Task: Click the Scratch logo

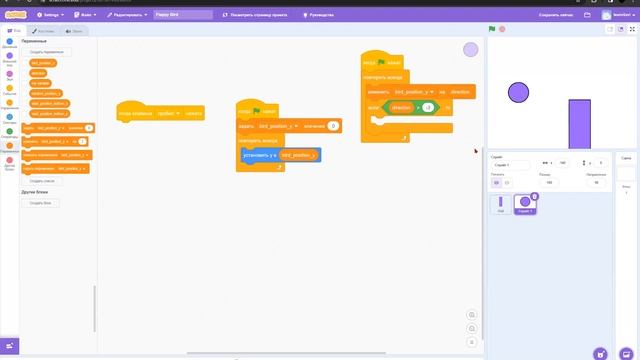Action: [16, 15]
